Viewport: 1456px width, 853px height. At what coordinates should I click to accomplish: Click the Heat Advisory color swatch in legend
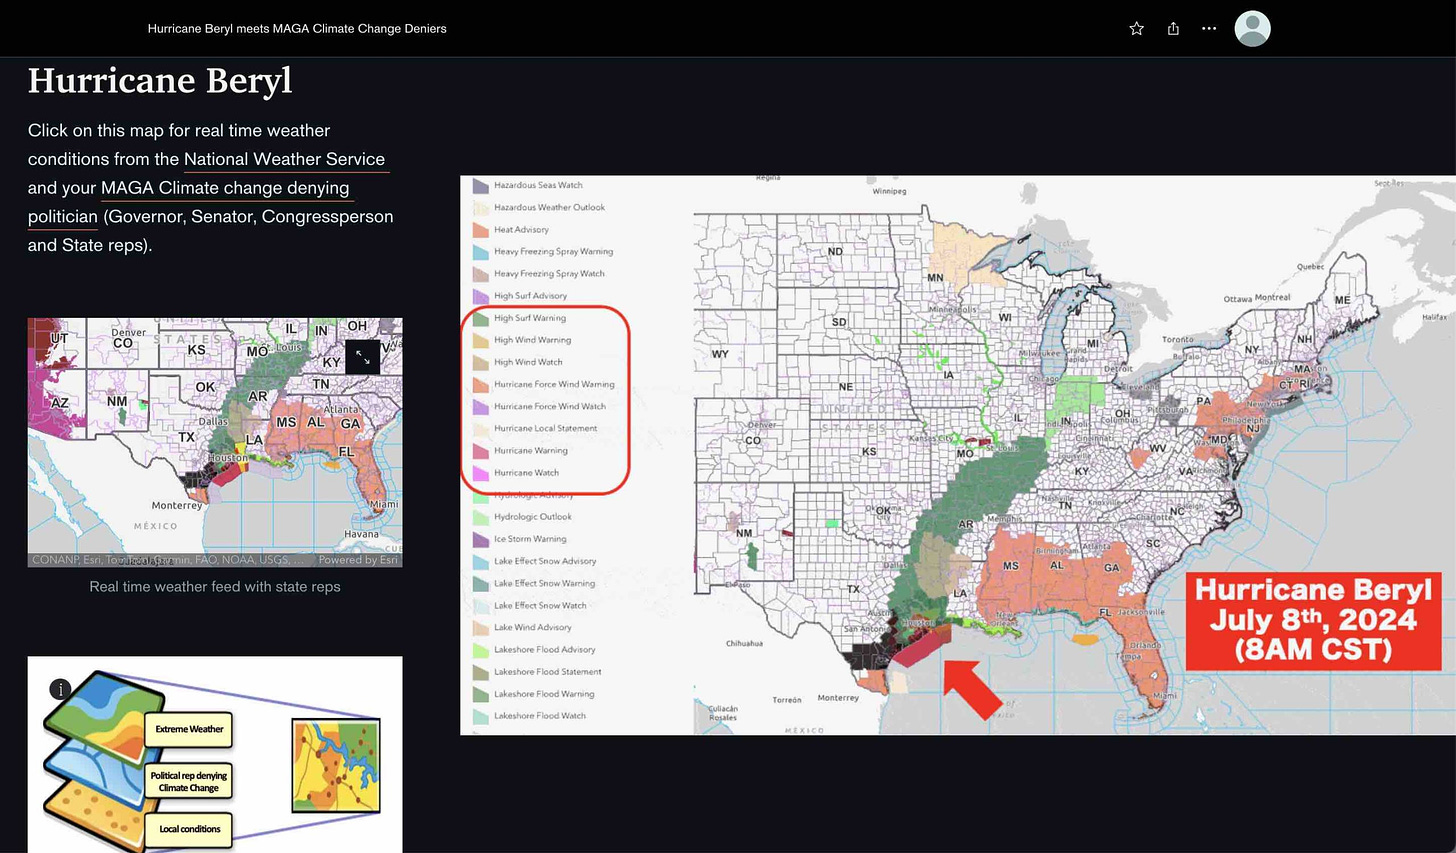[x=480, y=230]
